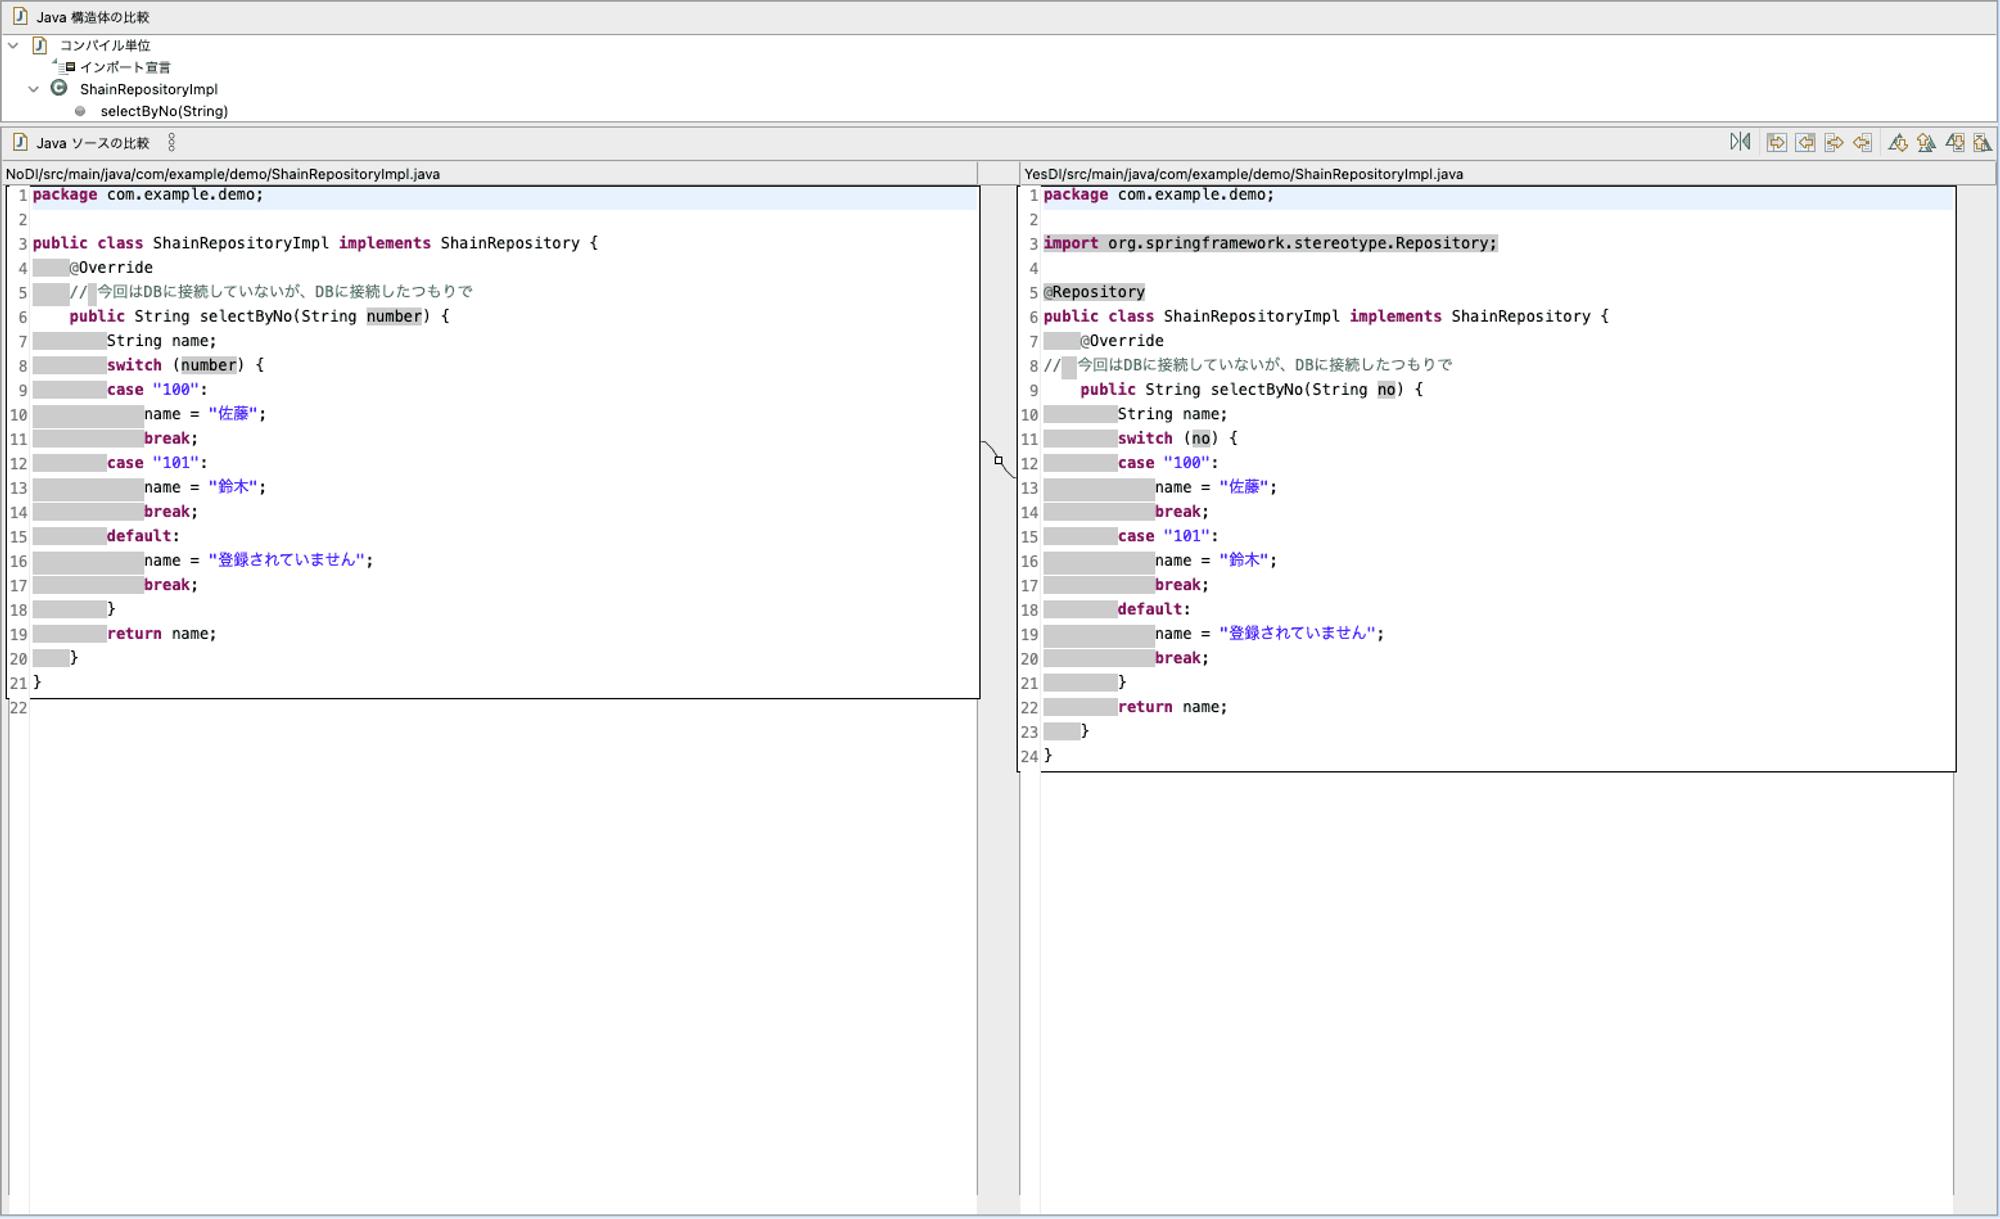
Task: Click the @Repository annotation line
Action: (1094, 291)
